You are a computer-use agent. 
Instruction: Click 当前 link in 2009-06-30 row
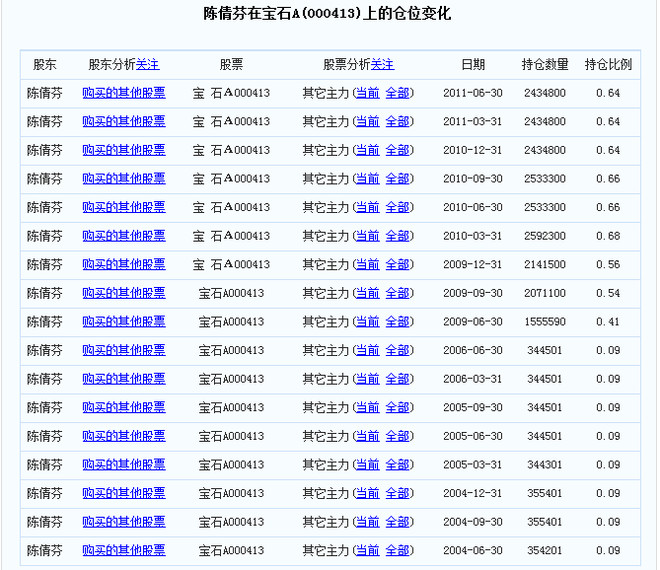tap(368, 322)
